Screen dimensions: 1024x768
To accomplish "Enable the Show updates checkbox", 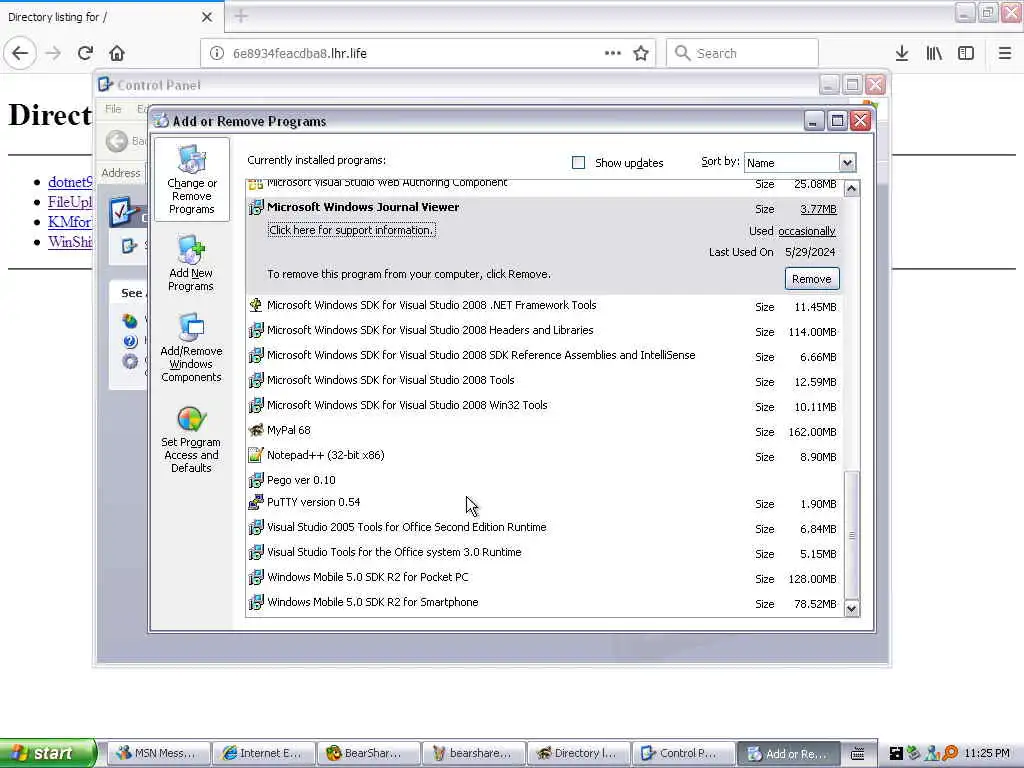I will 579,163.
